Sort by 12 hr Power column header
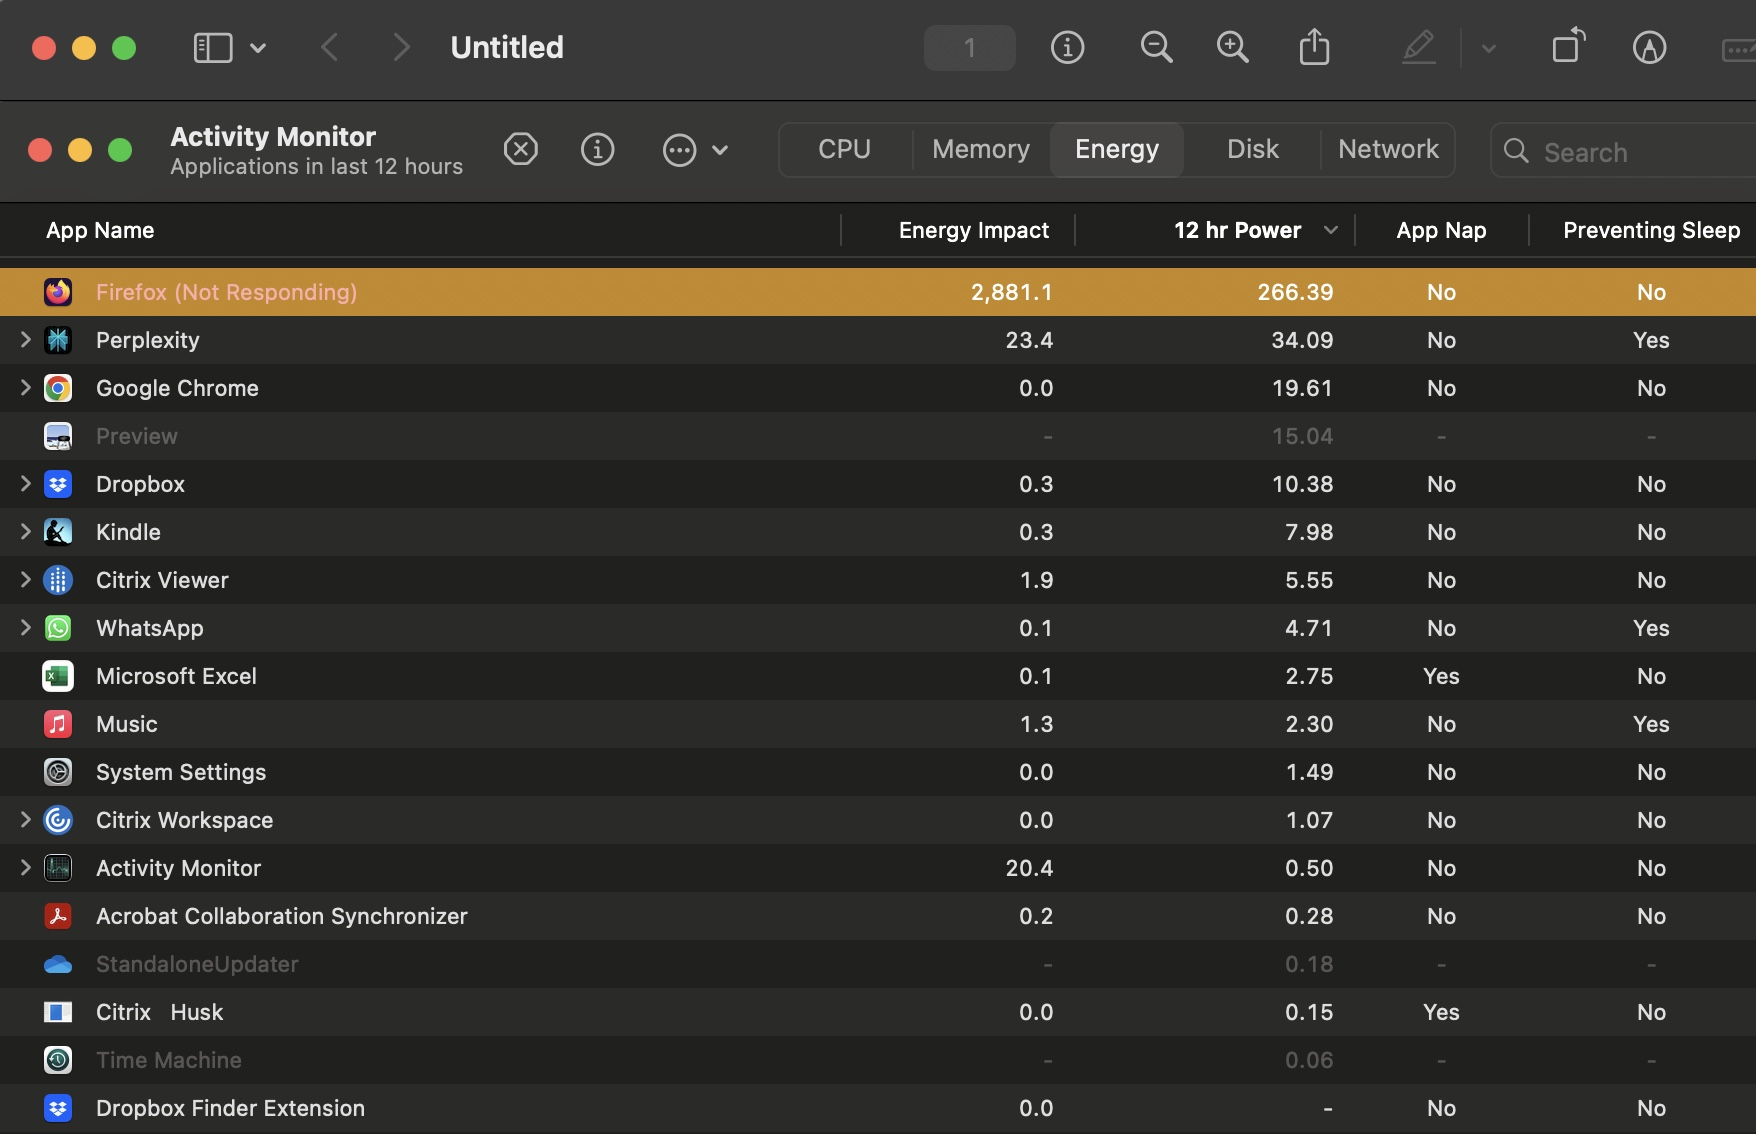Viewport: 1756px width, 1134px height. (x=1237, y=230)
